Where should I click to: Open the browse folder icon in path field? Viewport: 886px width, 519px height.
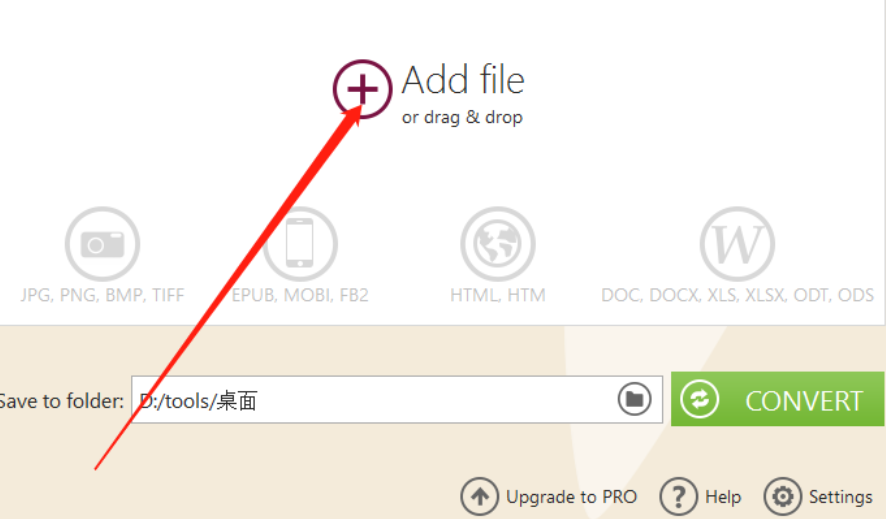tap(635, 399)
